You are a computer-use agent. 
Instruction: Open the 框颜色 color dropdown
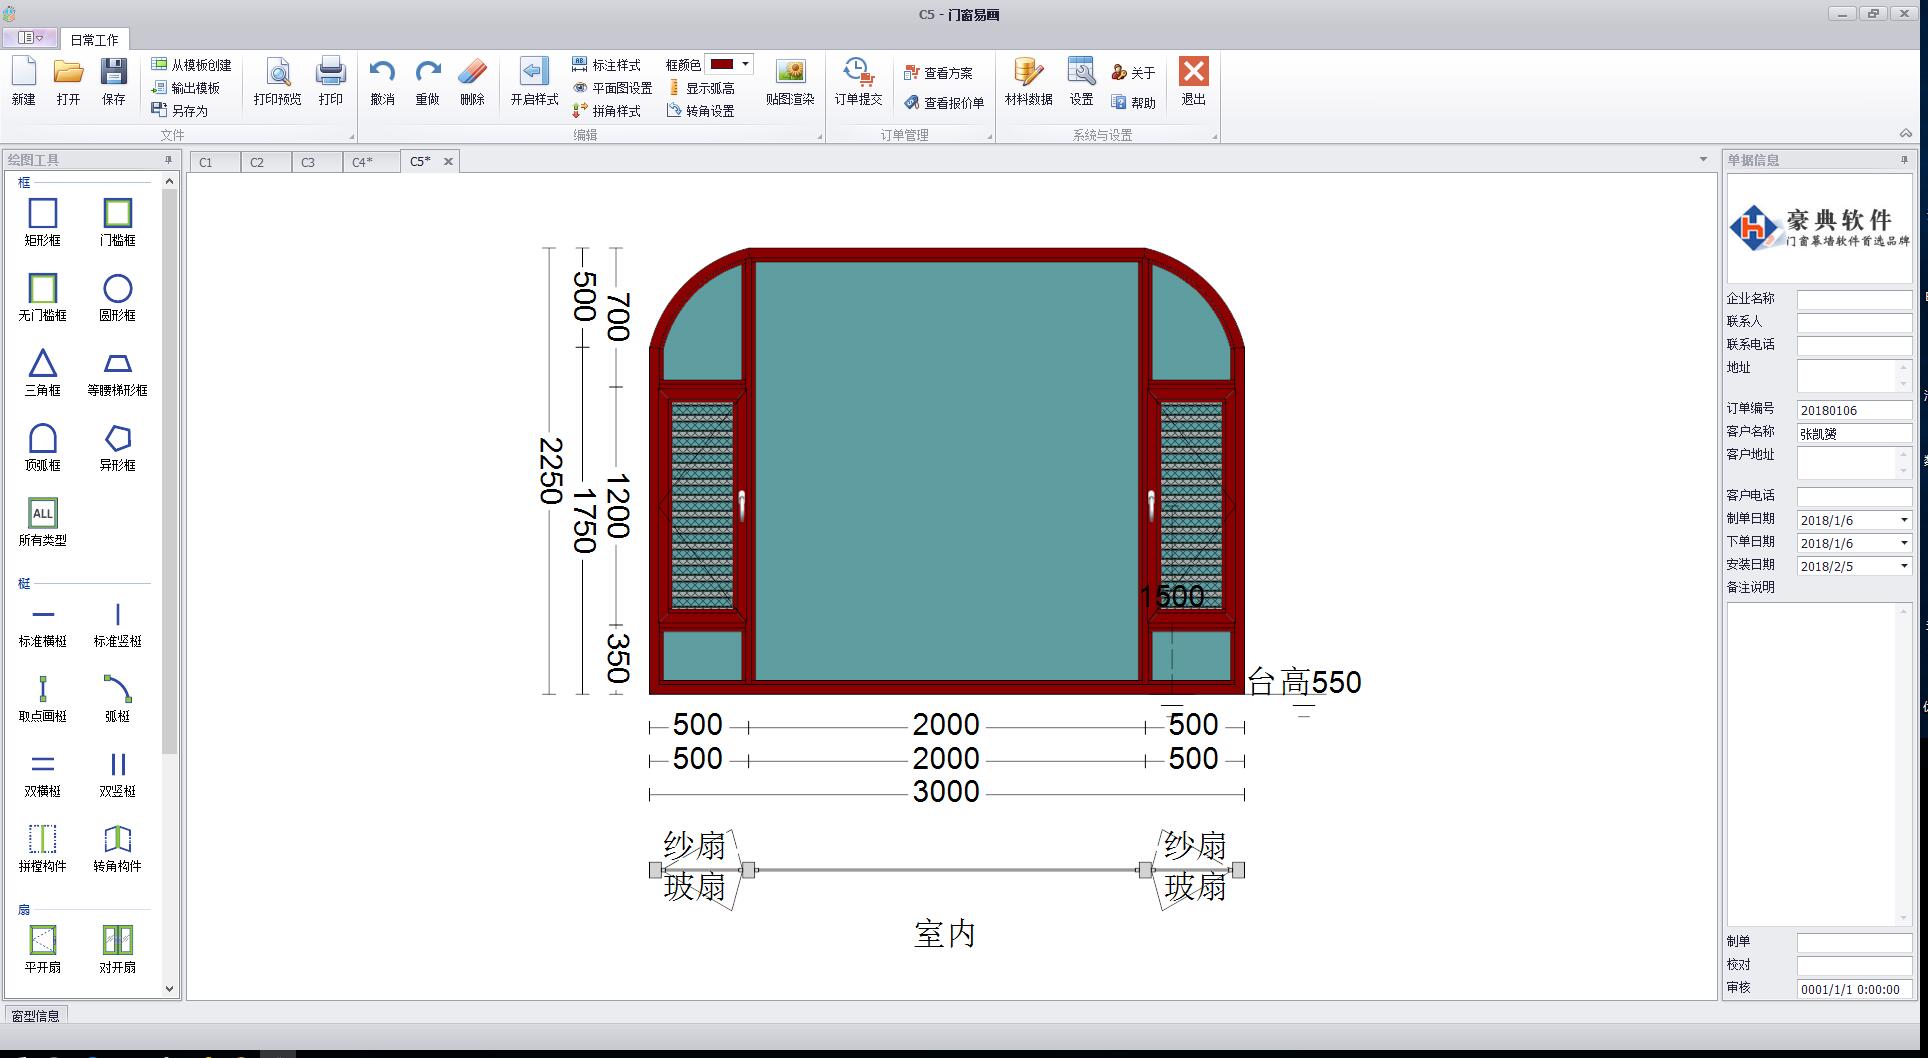(x=745, y=64)
